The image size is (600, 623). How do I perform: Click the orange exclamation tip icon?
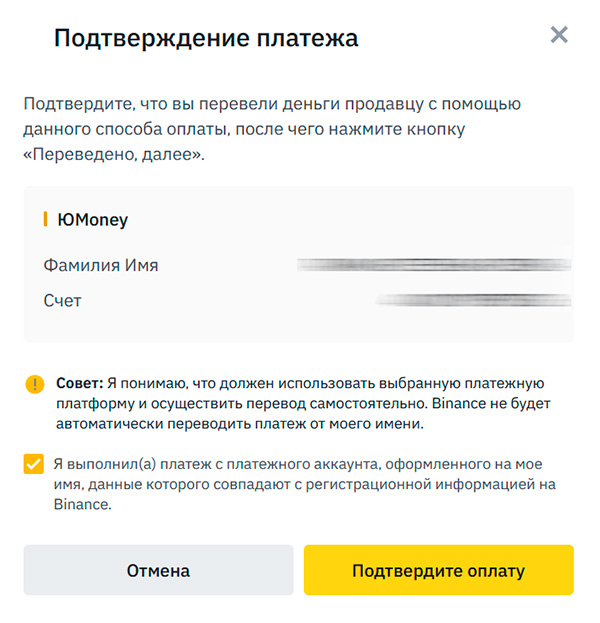click(x=35, y=384)
